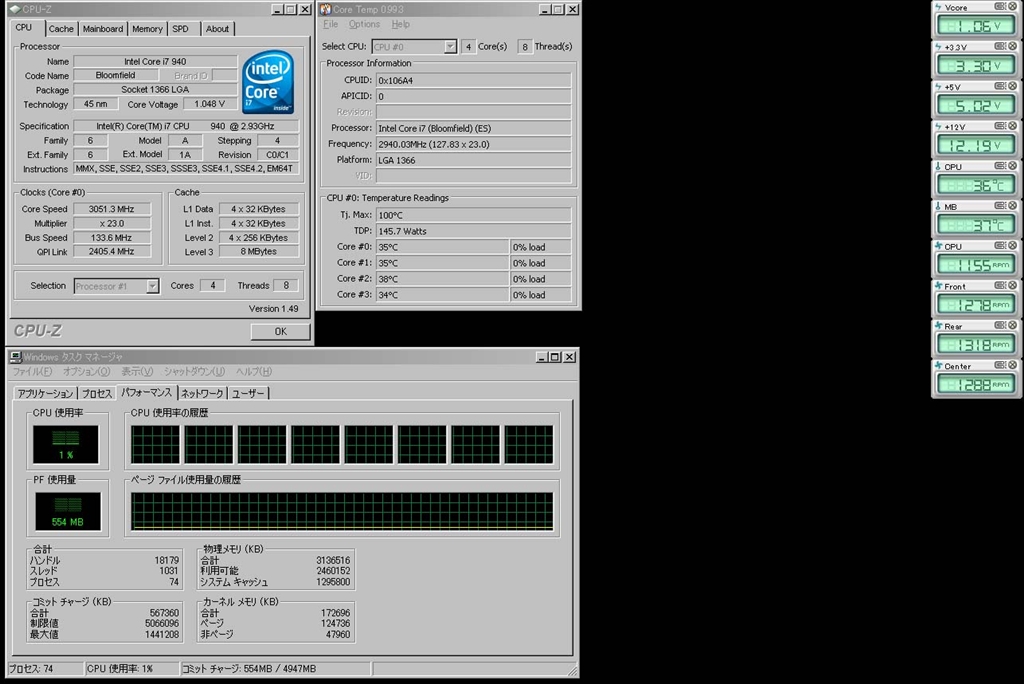Open the +12V widget settings icon
Screen dimensions: 1024x684
[1000, 126]
